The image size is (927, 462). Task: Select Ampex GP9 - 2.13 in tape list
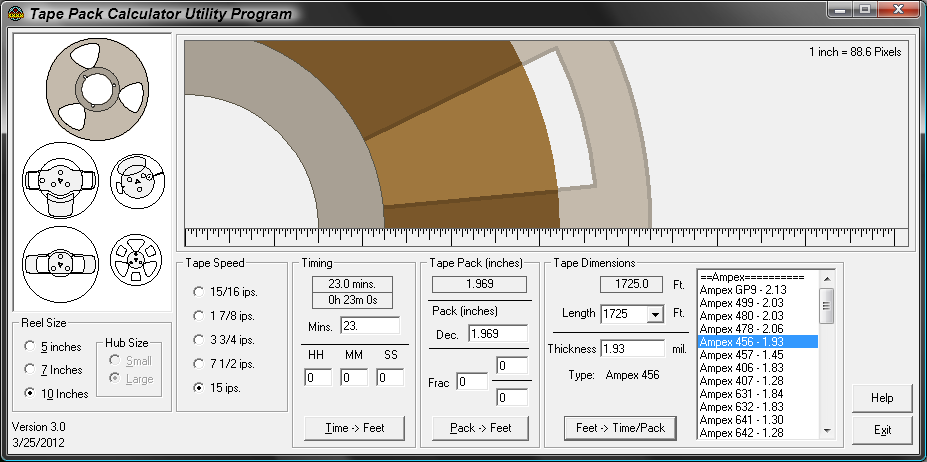[x=757, y=290]
